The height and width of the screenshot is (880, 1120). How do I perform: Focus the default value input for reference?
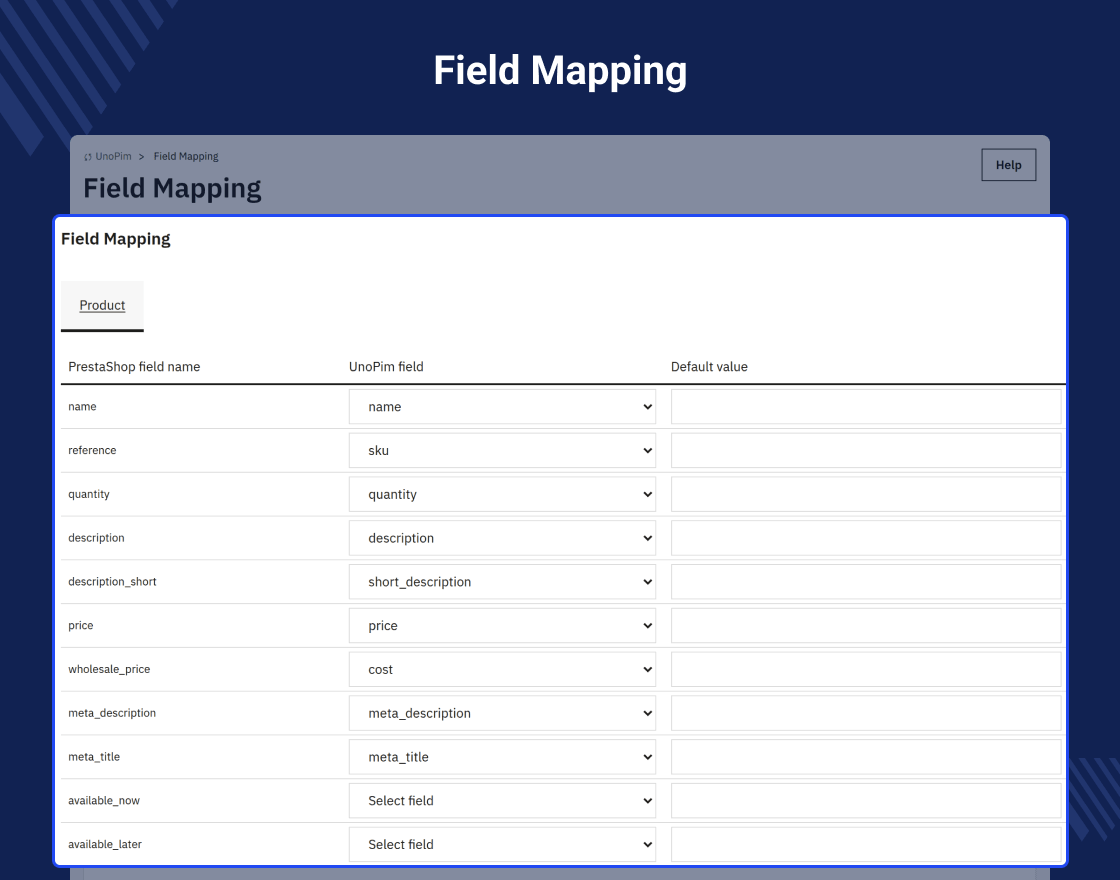(866, 450)
